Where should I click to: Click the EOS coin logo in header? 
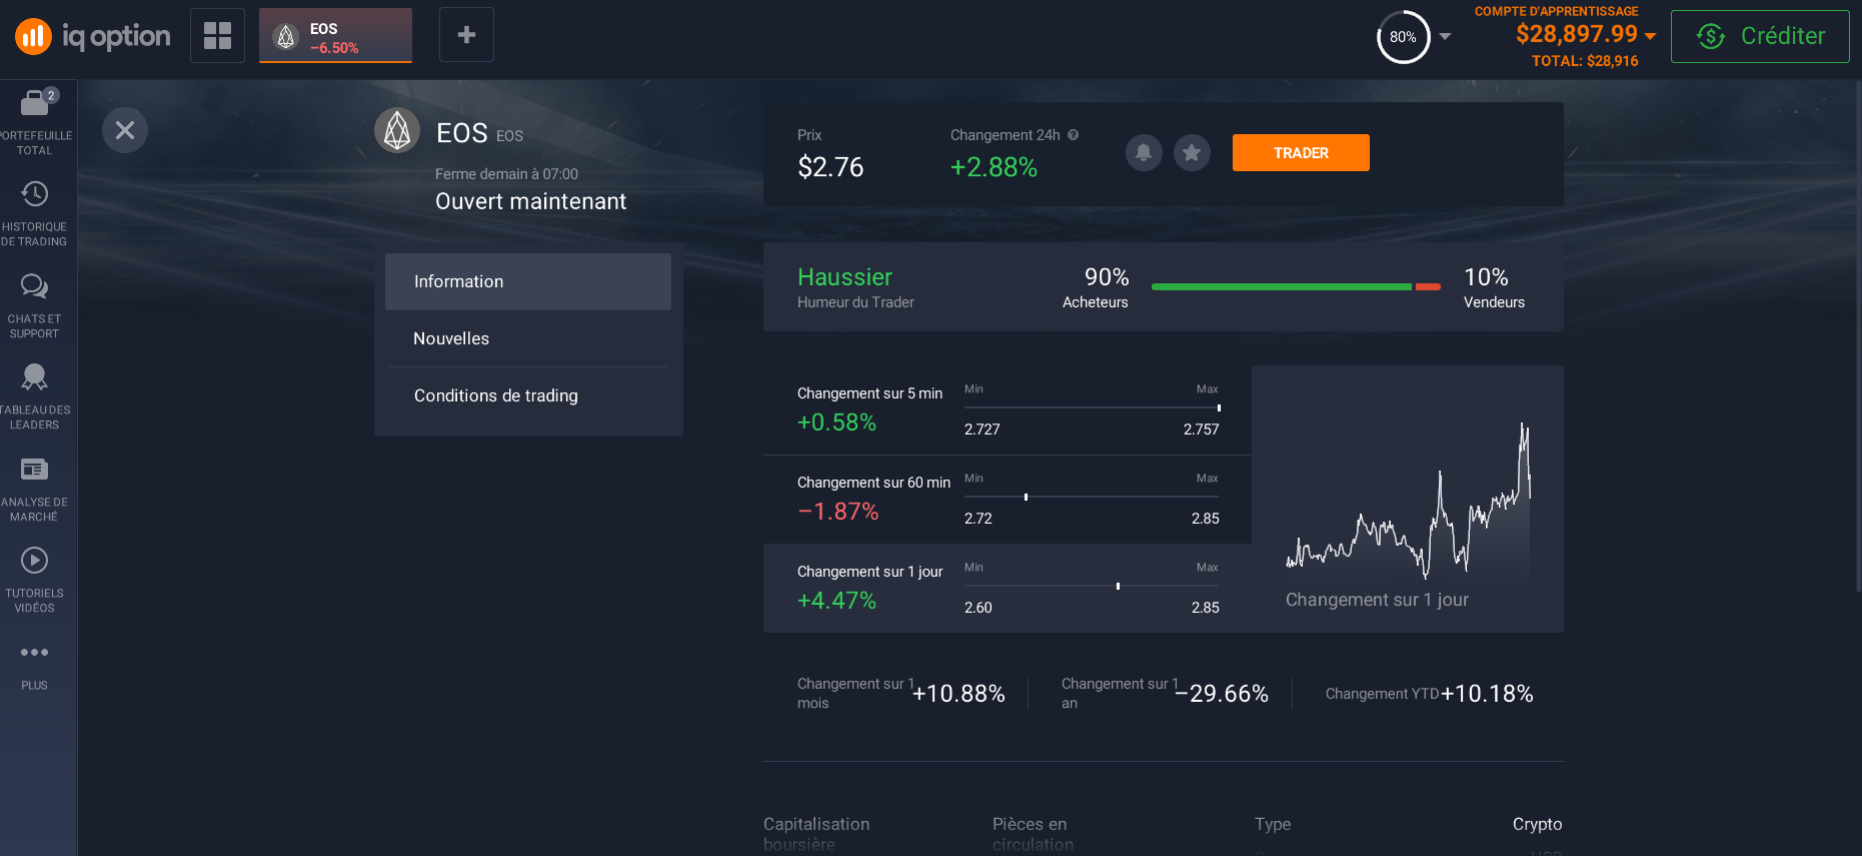tap(397, 130)
